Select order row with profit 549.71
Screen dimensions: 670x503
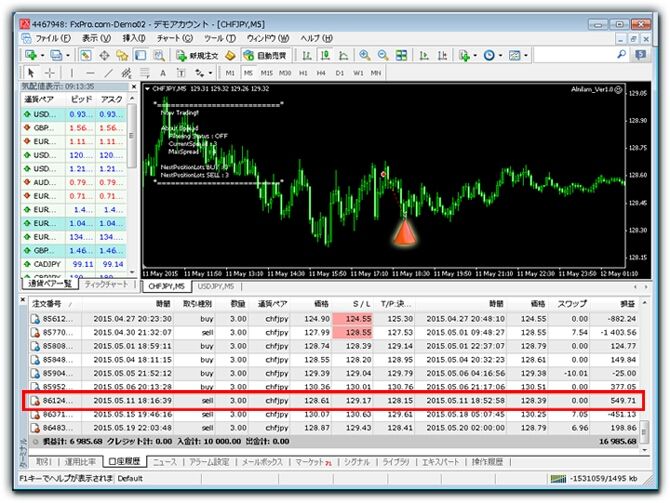tap(333, 400)
